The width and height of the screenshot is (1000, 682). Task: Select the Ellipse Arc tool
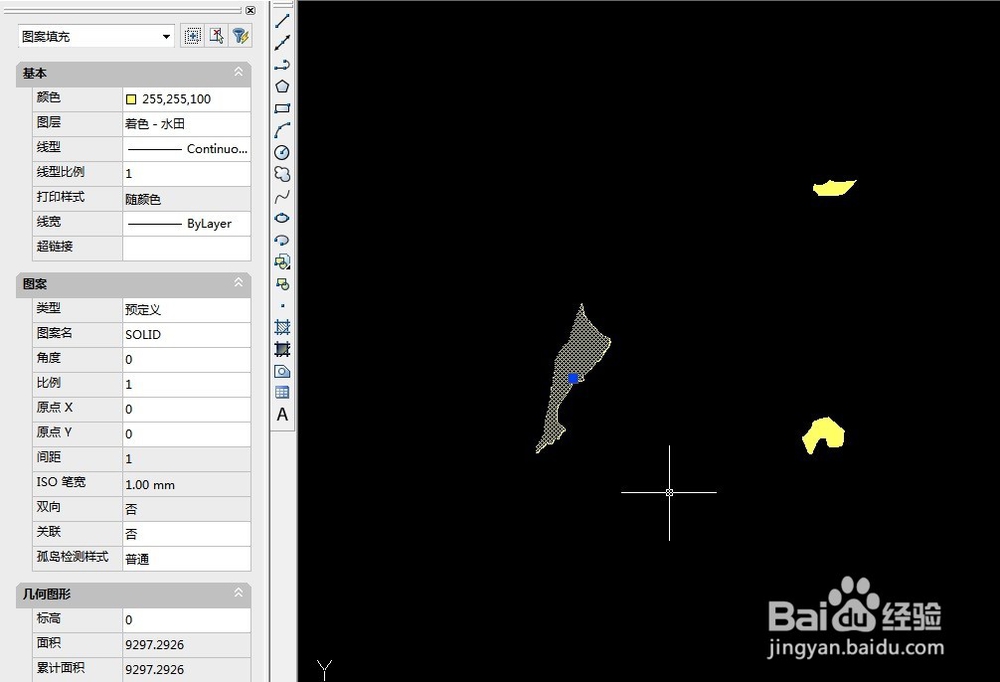point(282,240)
